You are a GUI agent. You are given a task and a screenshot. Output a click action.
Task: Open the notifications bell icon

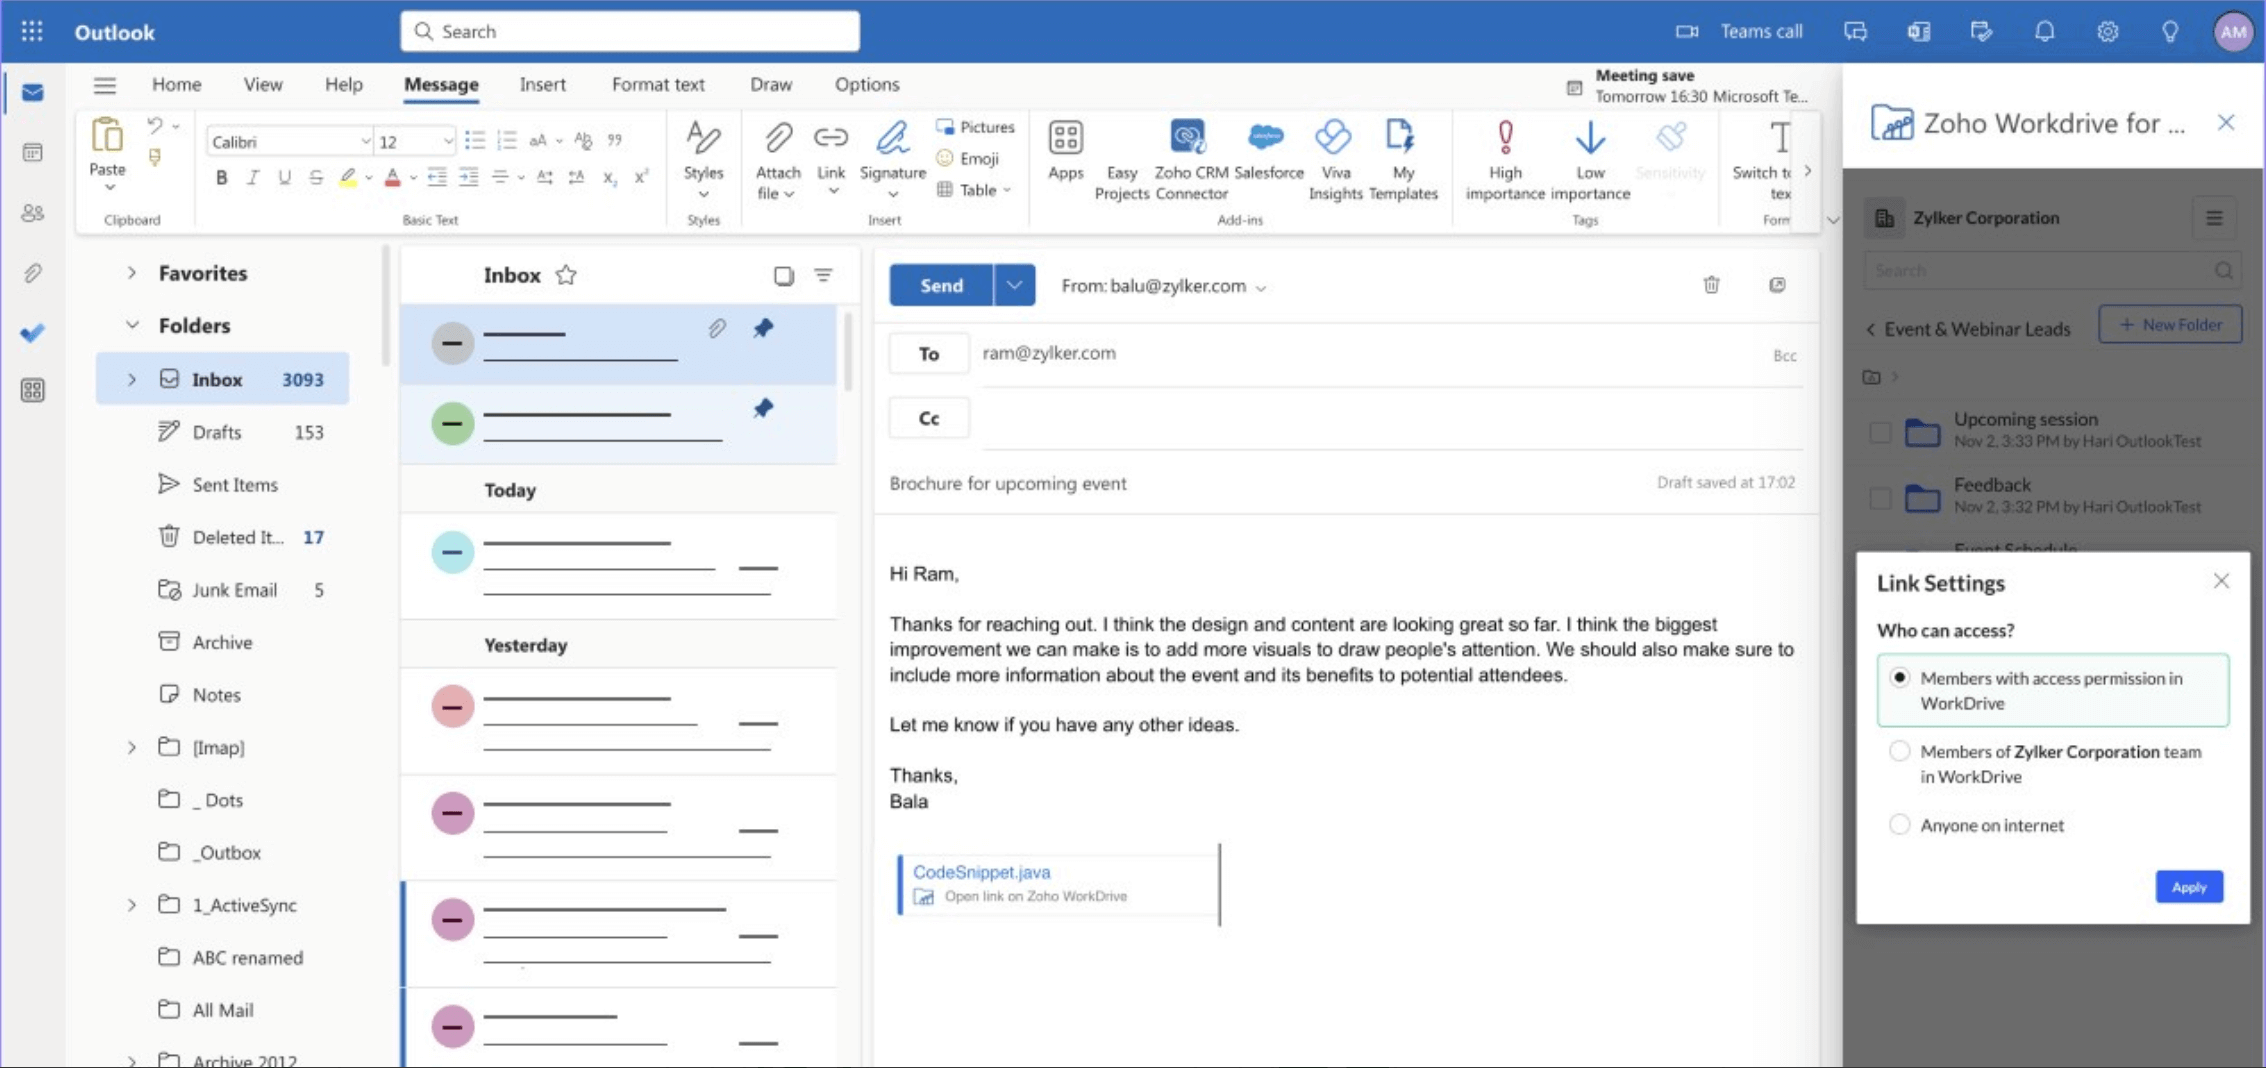pos(2044,32)
